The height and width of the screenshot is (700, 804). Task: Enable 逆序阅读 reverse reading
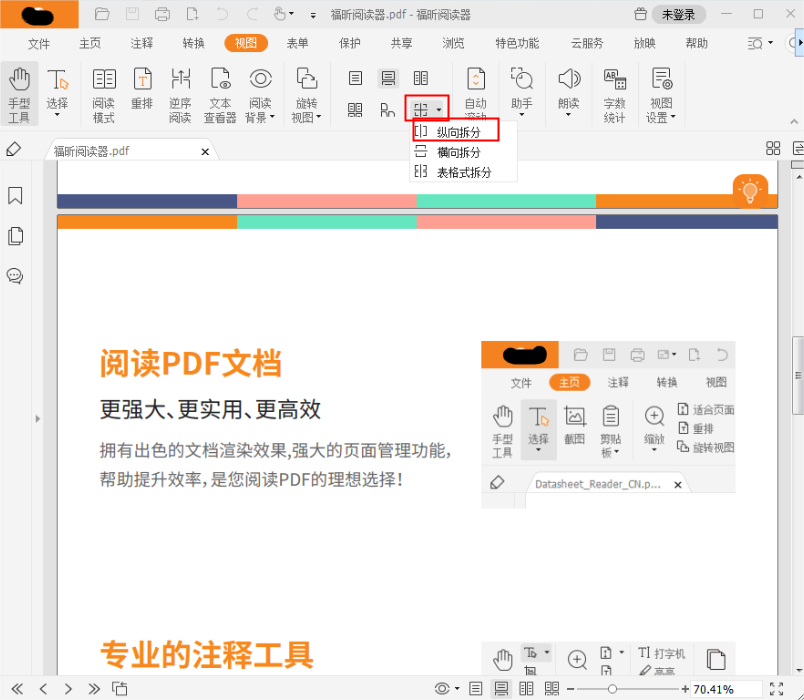(x=180, y=92)
